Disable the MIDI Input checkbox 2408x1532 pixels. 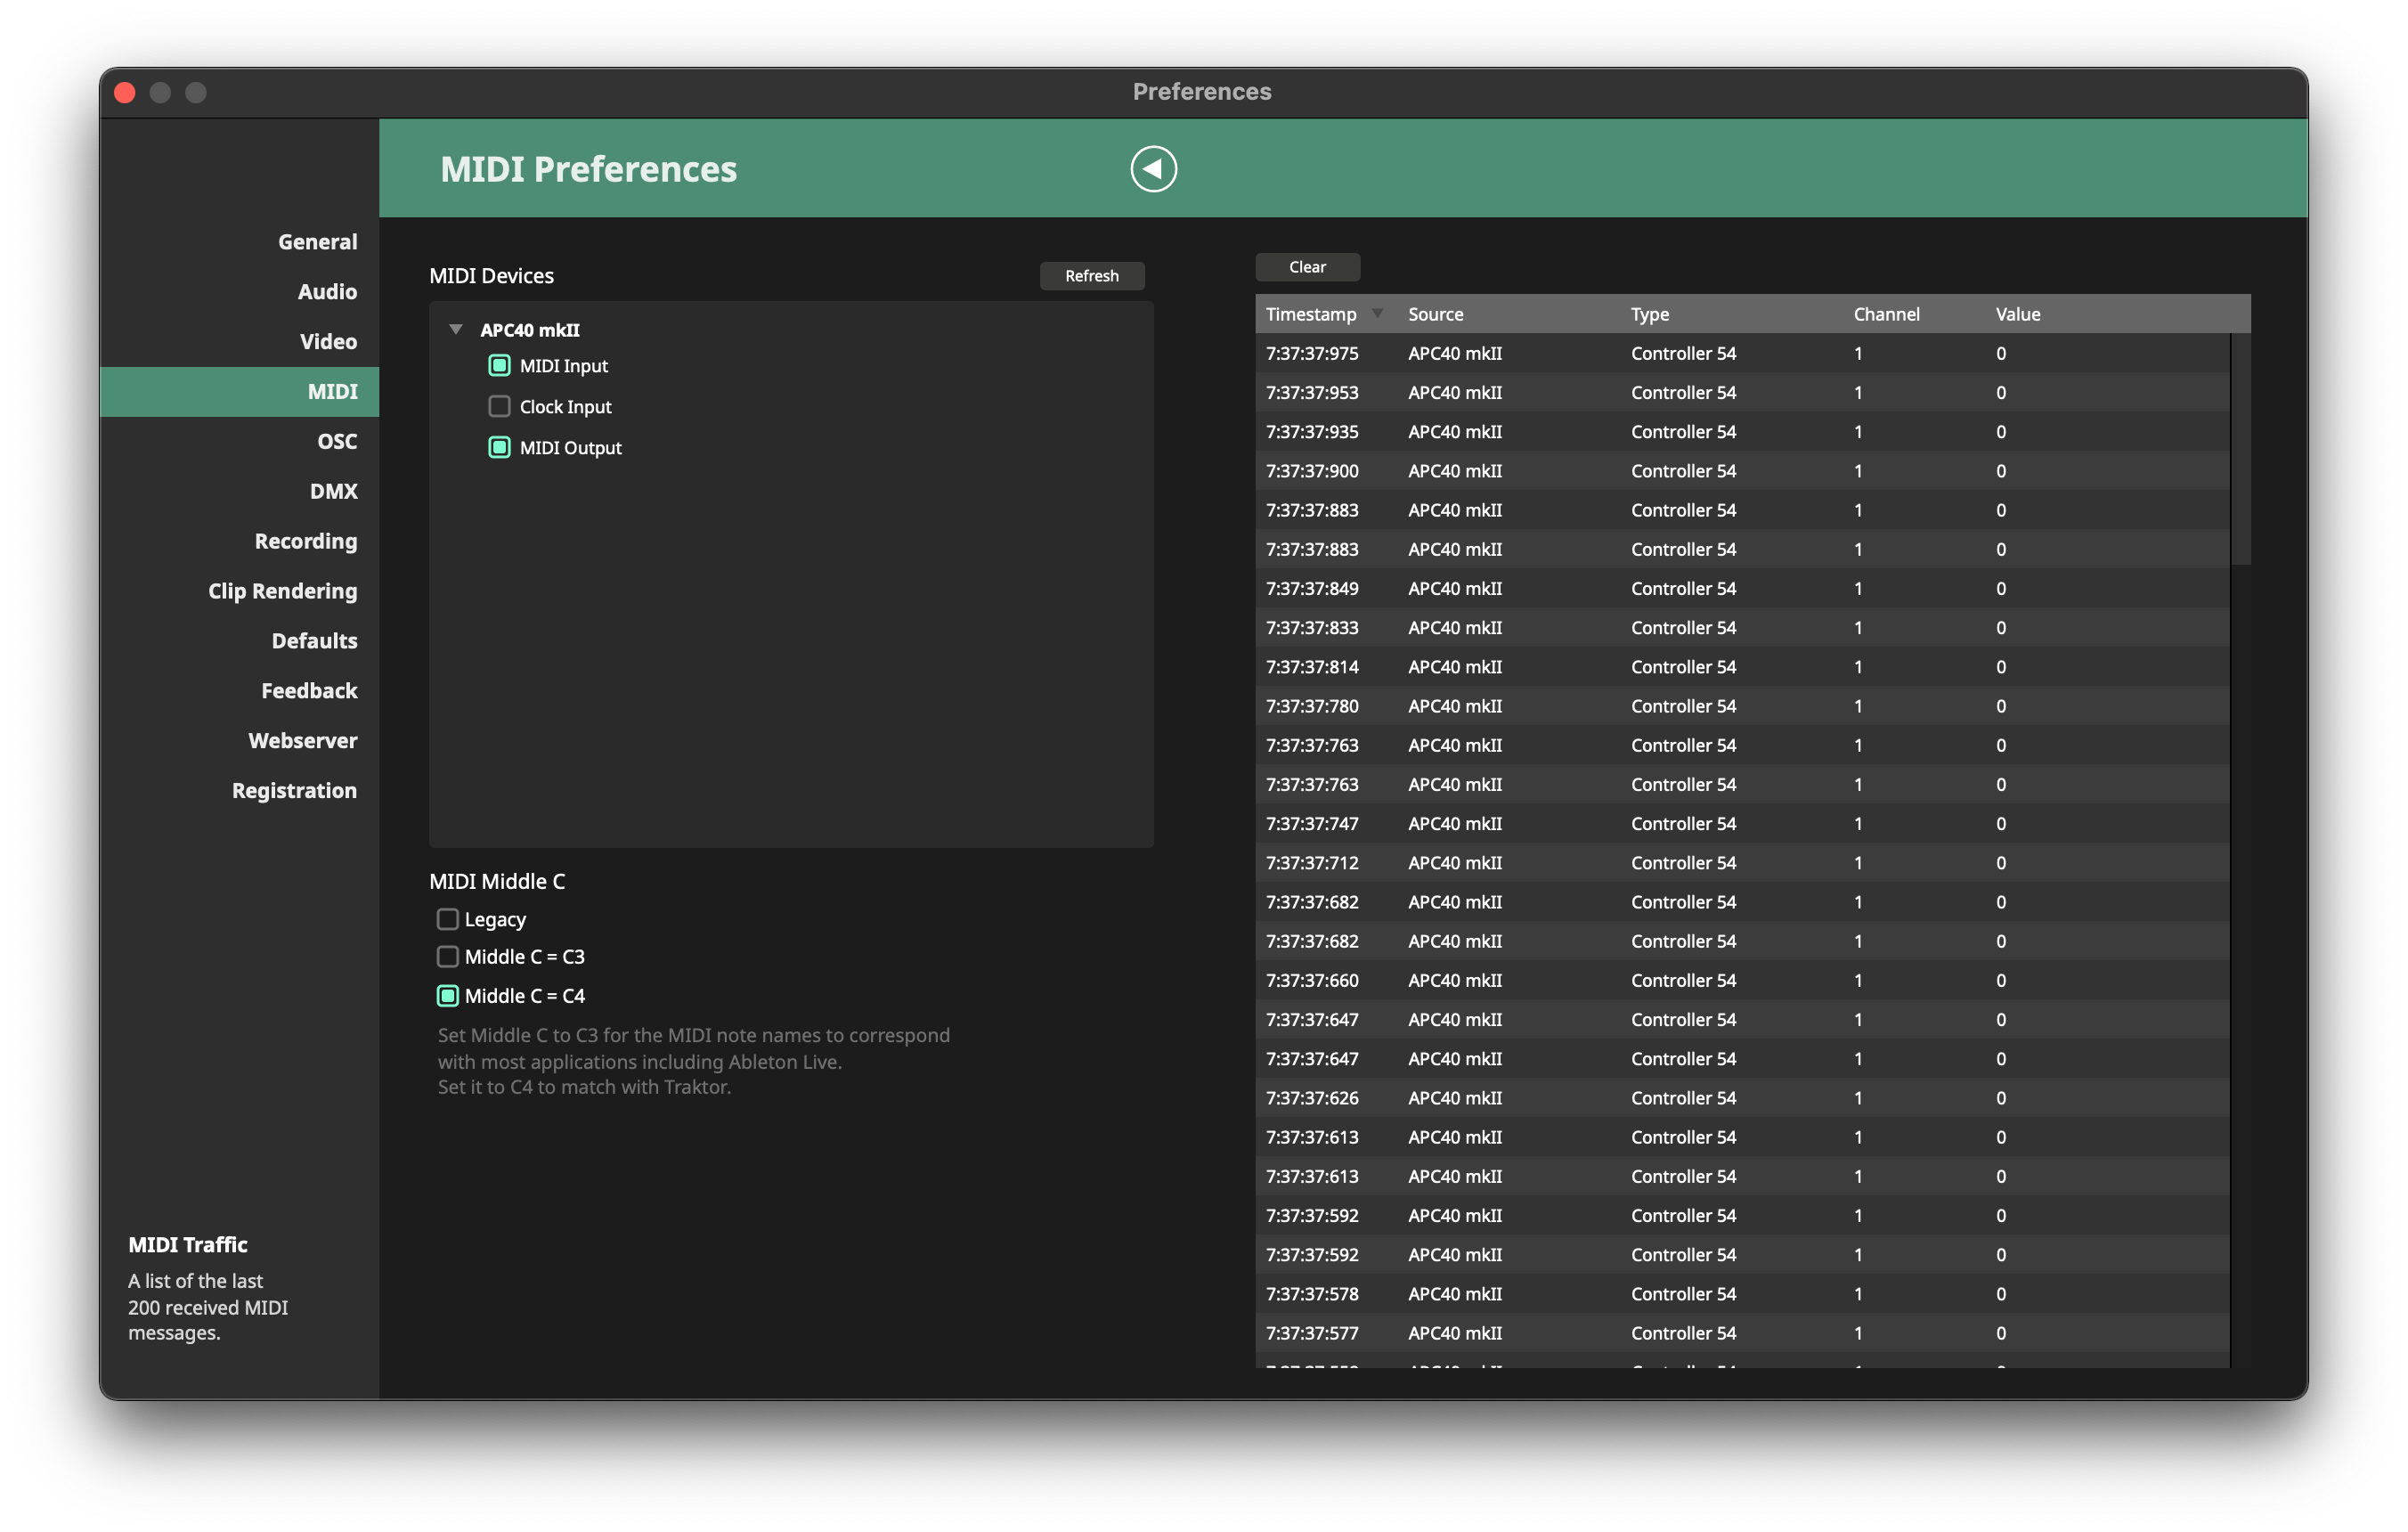[x=499, y=366]
